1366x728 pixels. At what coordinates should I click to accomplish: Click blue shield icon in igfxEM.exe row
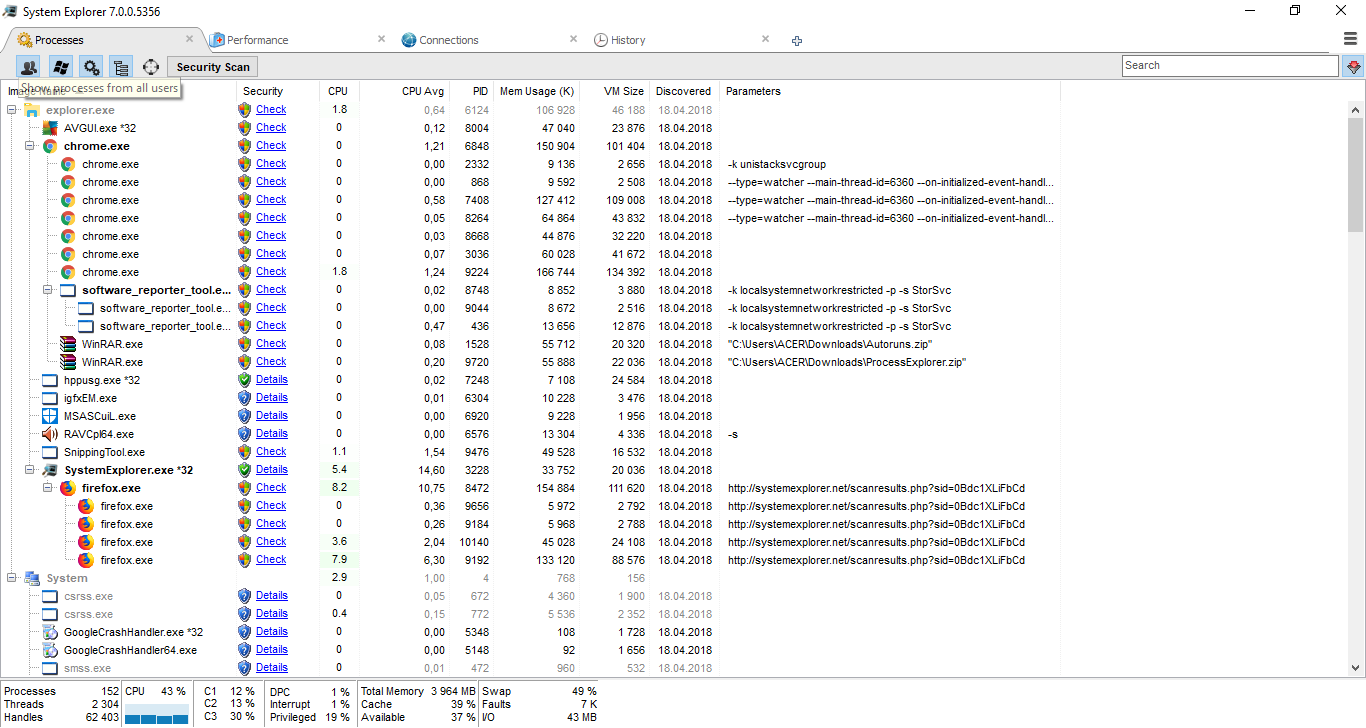pyautogui.click(x=245, y=398)
